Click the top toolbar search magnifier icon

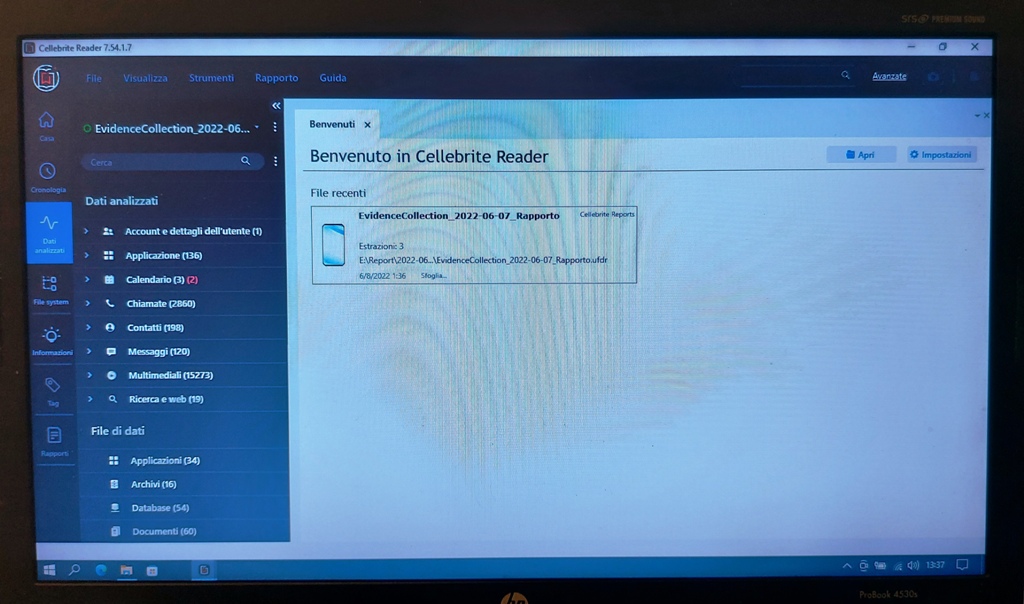(846, 75)
